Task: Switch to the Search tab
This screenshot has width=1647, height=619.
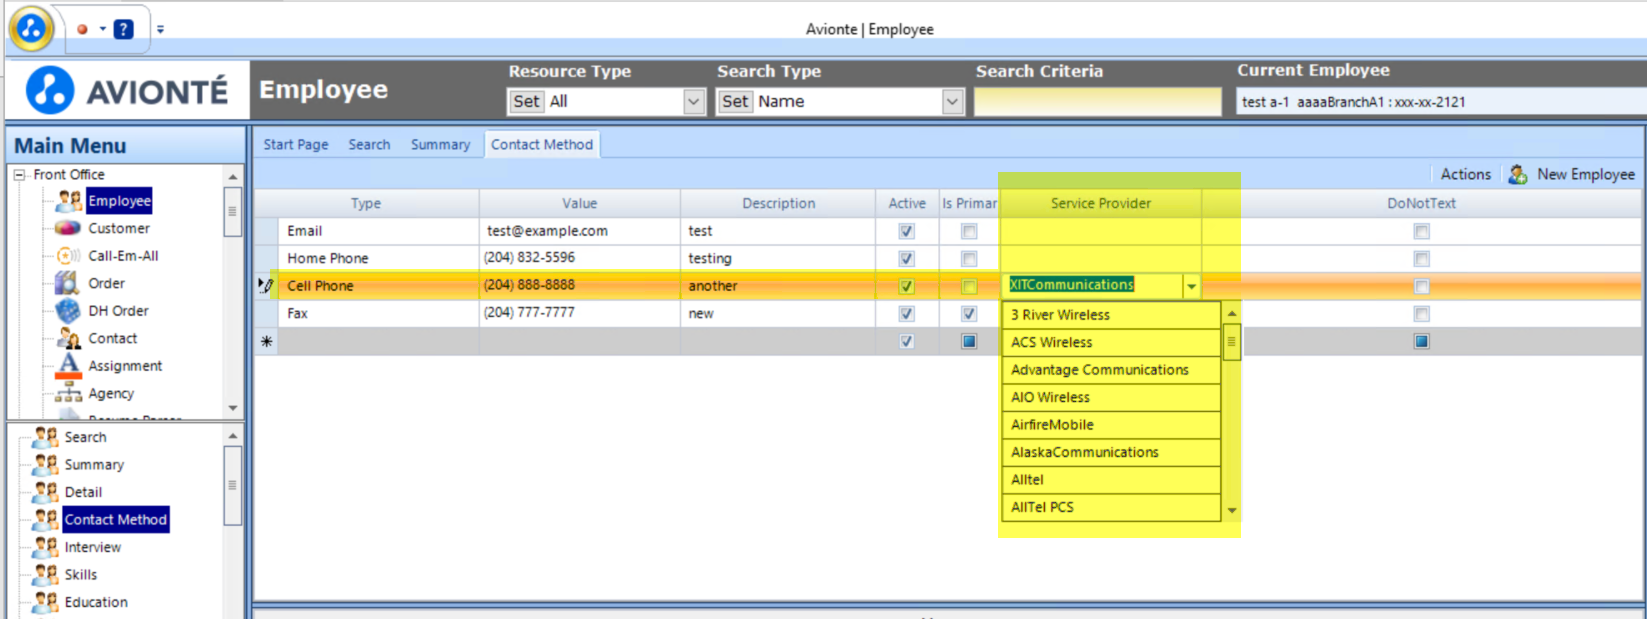Action: click(x=369, y=144)
